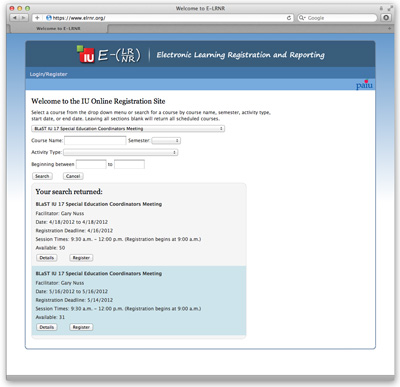Open the Login/Register menu link
Screen dimensions: 400x387
(x=49, y=74)
